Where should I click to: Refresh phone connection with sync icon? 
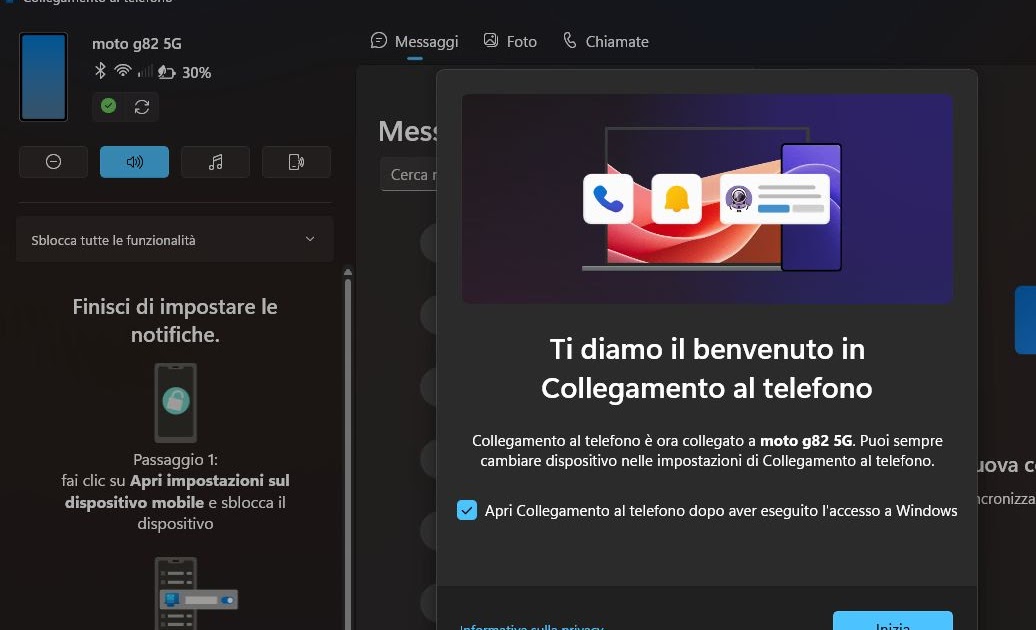tap(141, 106)
